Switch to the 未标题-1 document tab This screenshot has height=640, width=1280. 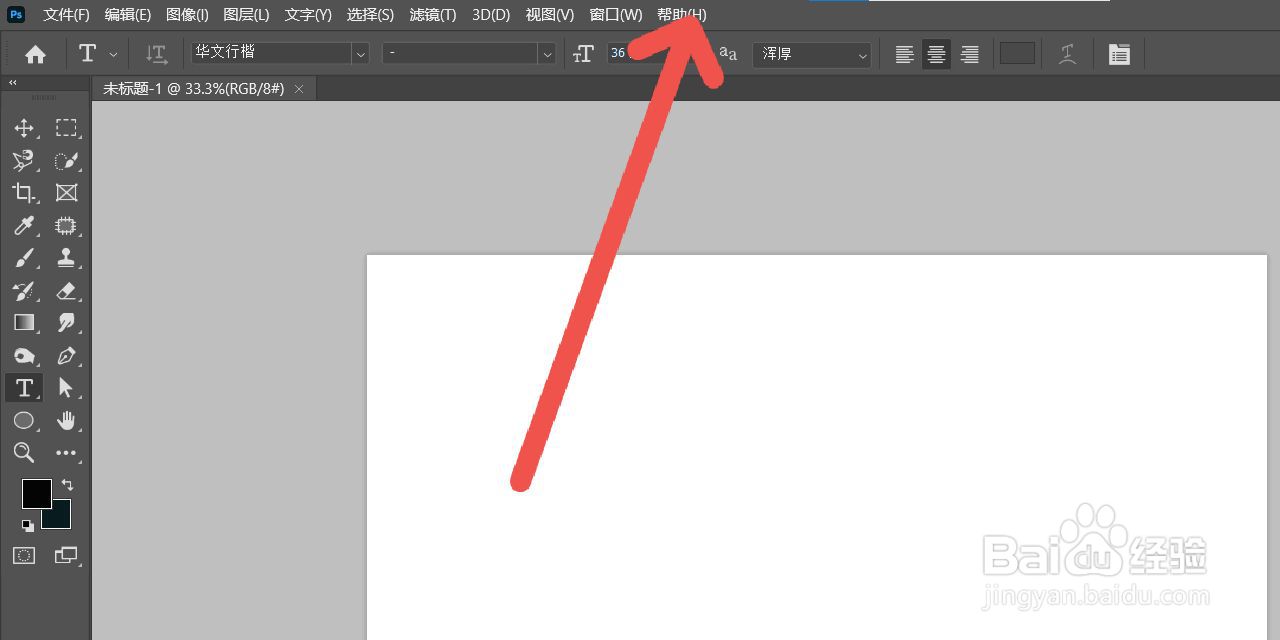[193, 89]
